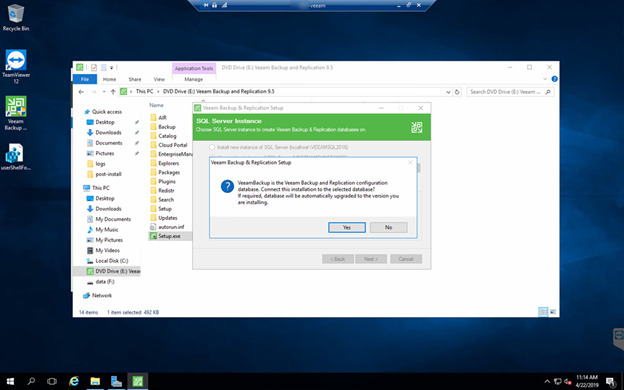
Task: Switch to large icons view layout
Action: [x=553, y=312]
